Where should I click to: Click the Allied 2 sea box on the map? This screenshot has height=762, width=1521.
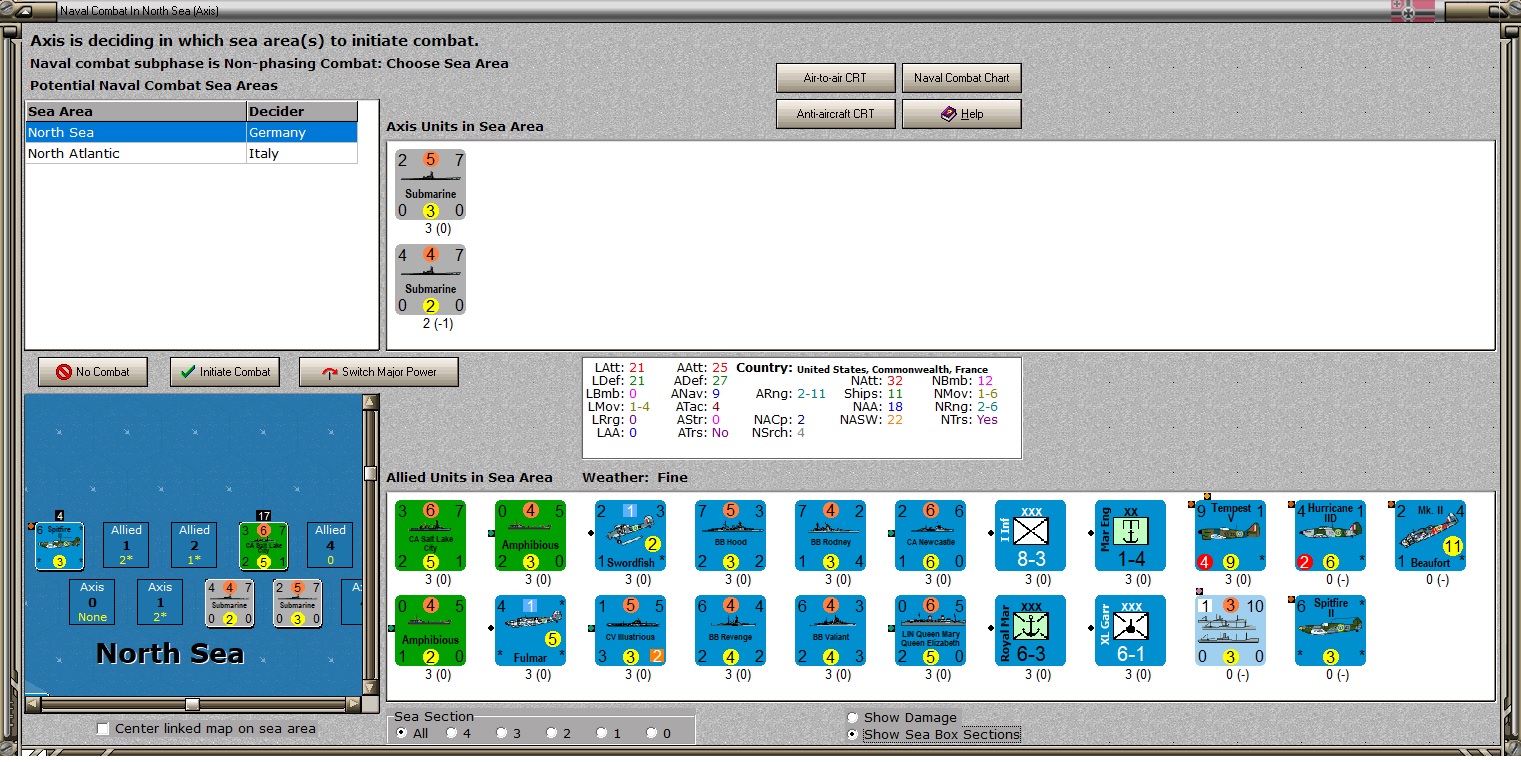click(195, 545)
